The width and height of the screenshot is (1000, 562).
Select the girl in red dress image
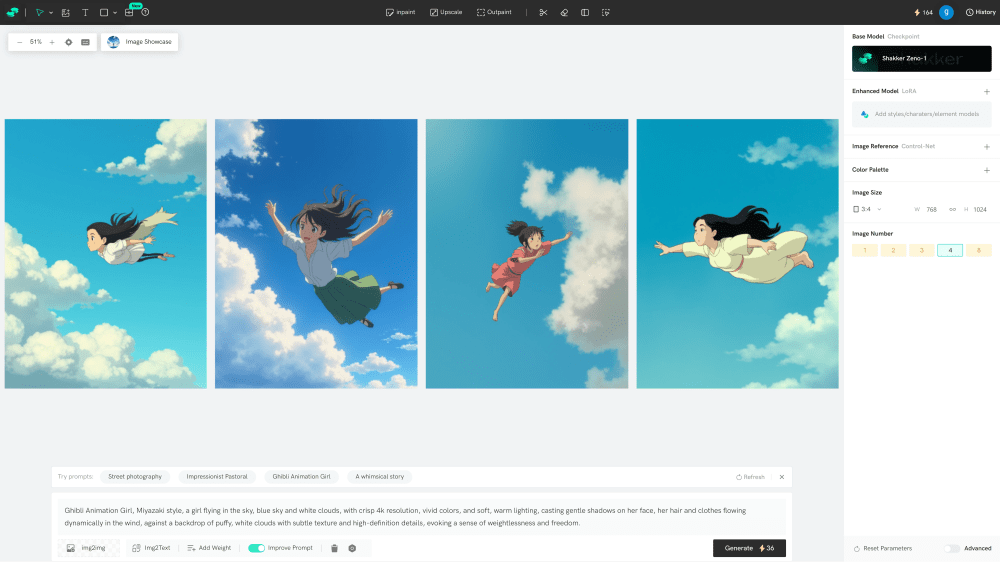point(527,254)
